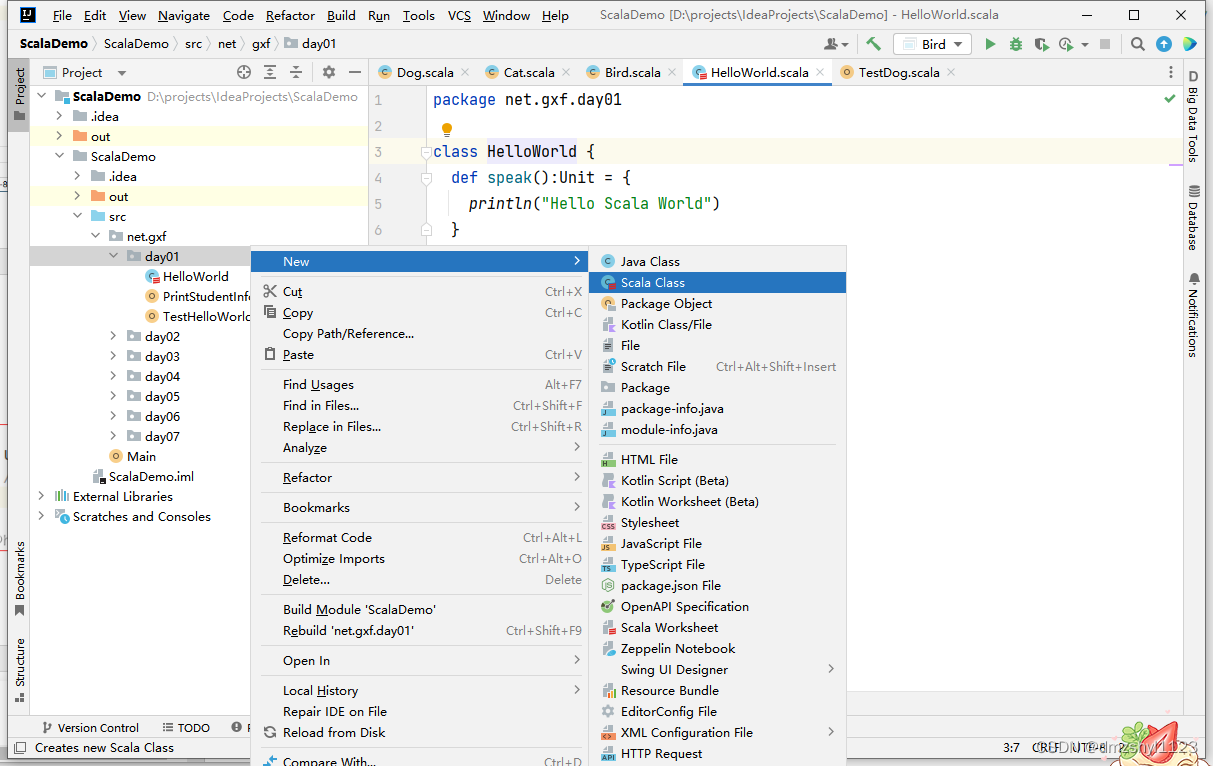Click the Run with Coverage shield icon

coord(1041,44)
